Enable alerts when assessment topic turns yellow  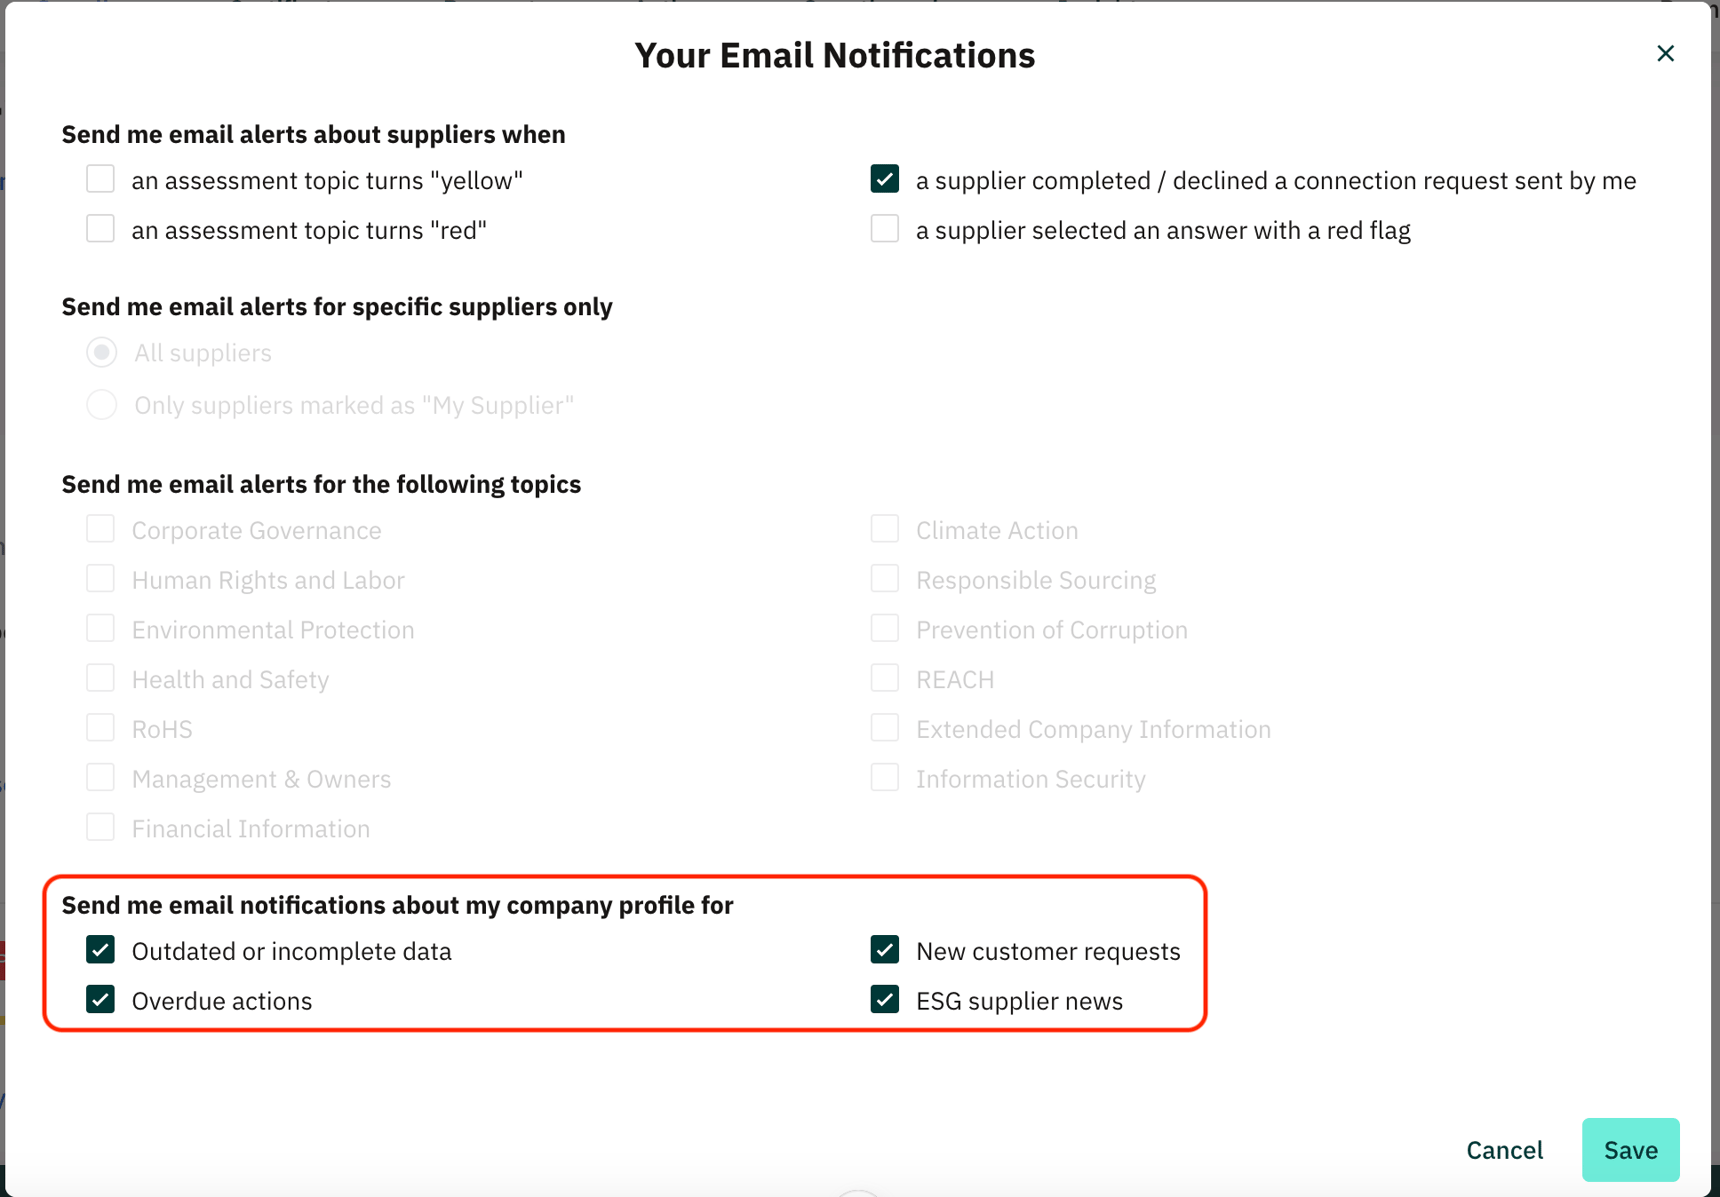click(100, 178)
